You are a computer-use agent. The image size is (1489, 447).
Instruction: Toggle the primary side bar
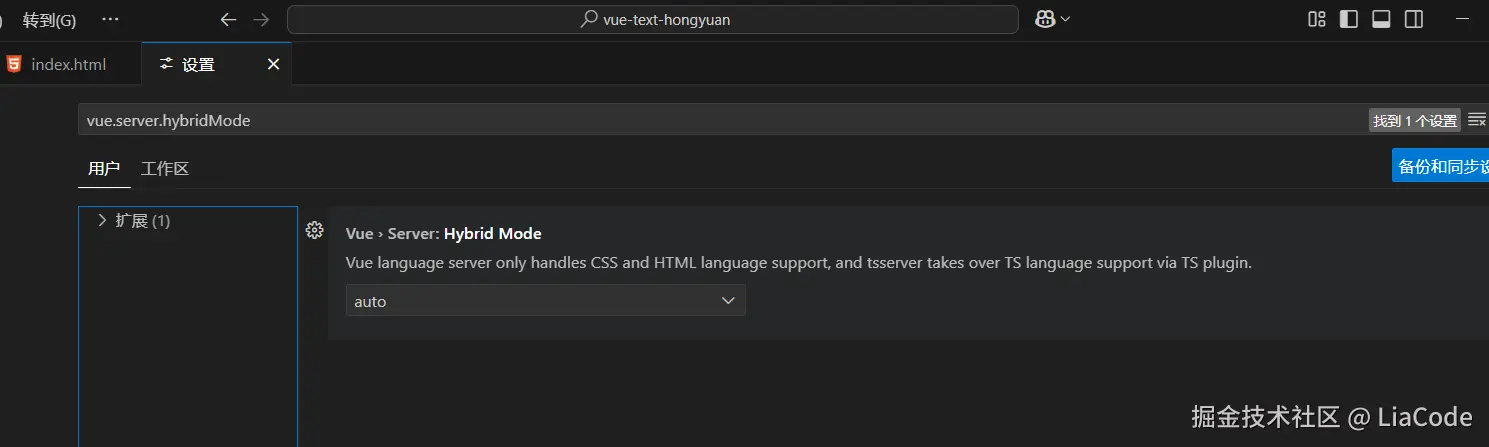coord(1349,19)
